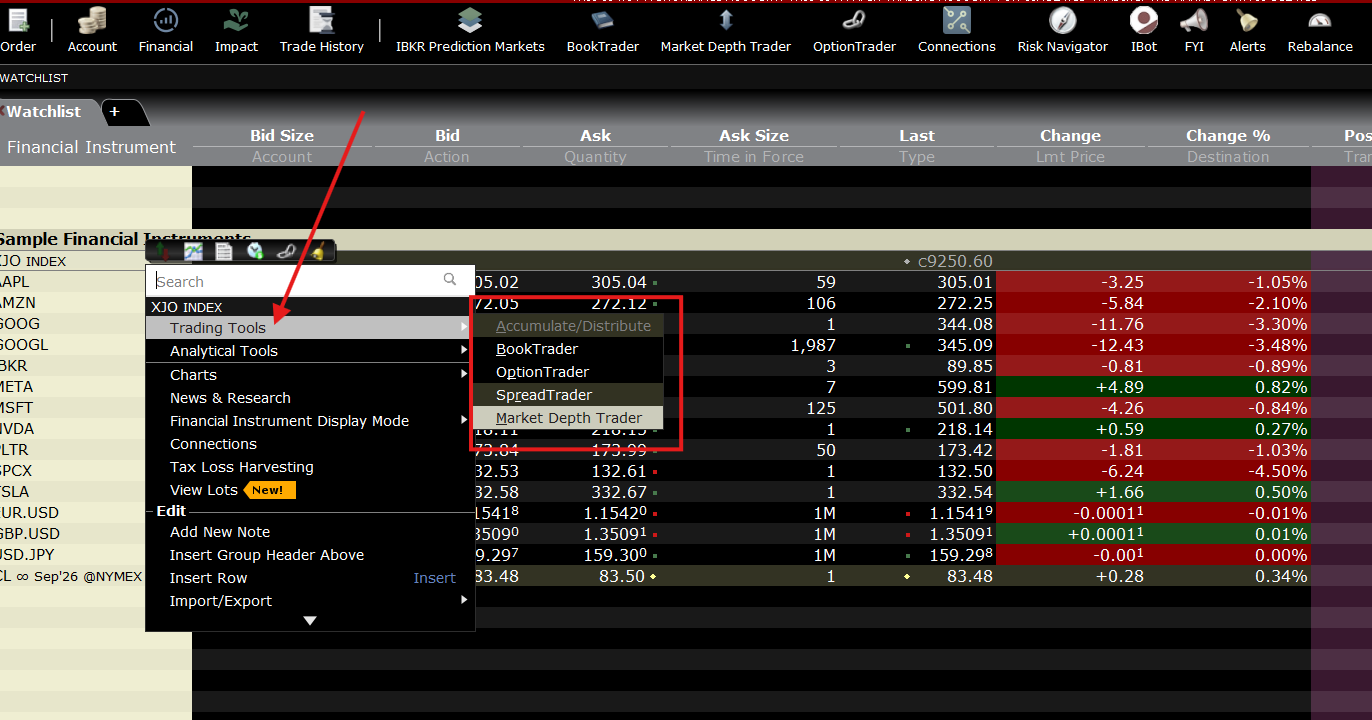Select Market Depth Trader in the submenu
The width and height of the screenshot is (1372, 720).
point(568,418)
